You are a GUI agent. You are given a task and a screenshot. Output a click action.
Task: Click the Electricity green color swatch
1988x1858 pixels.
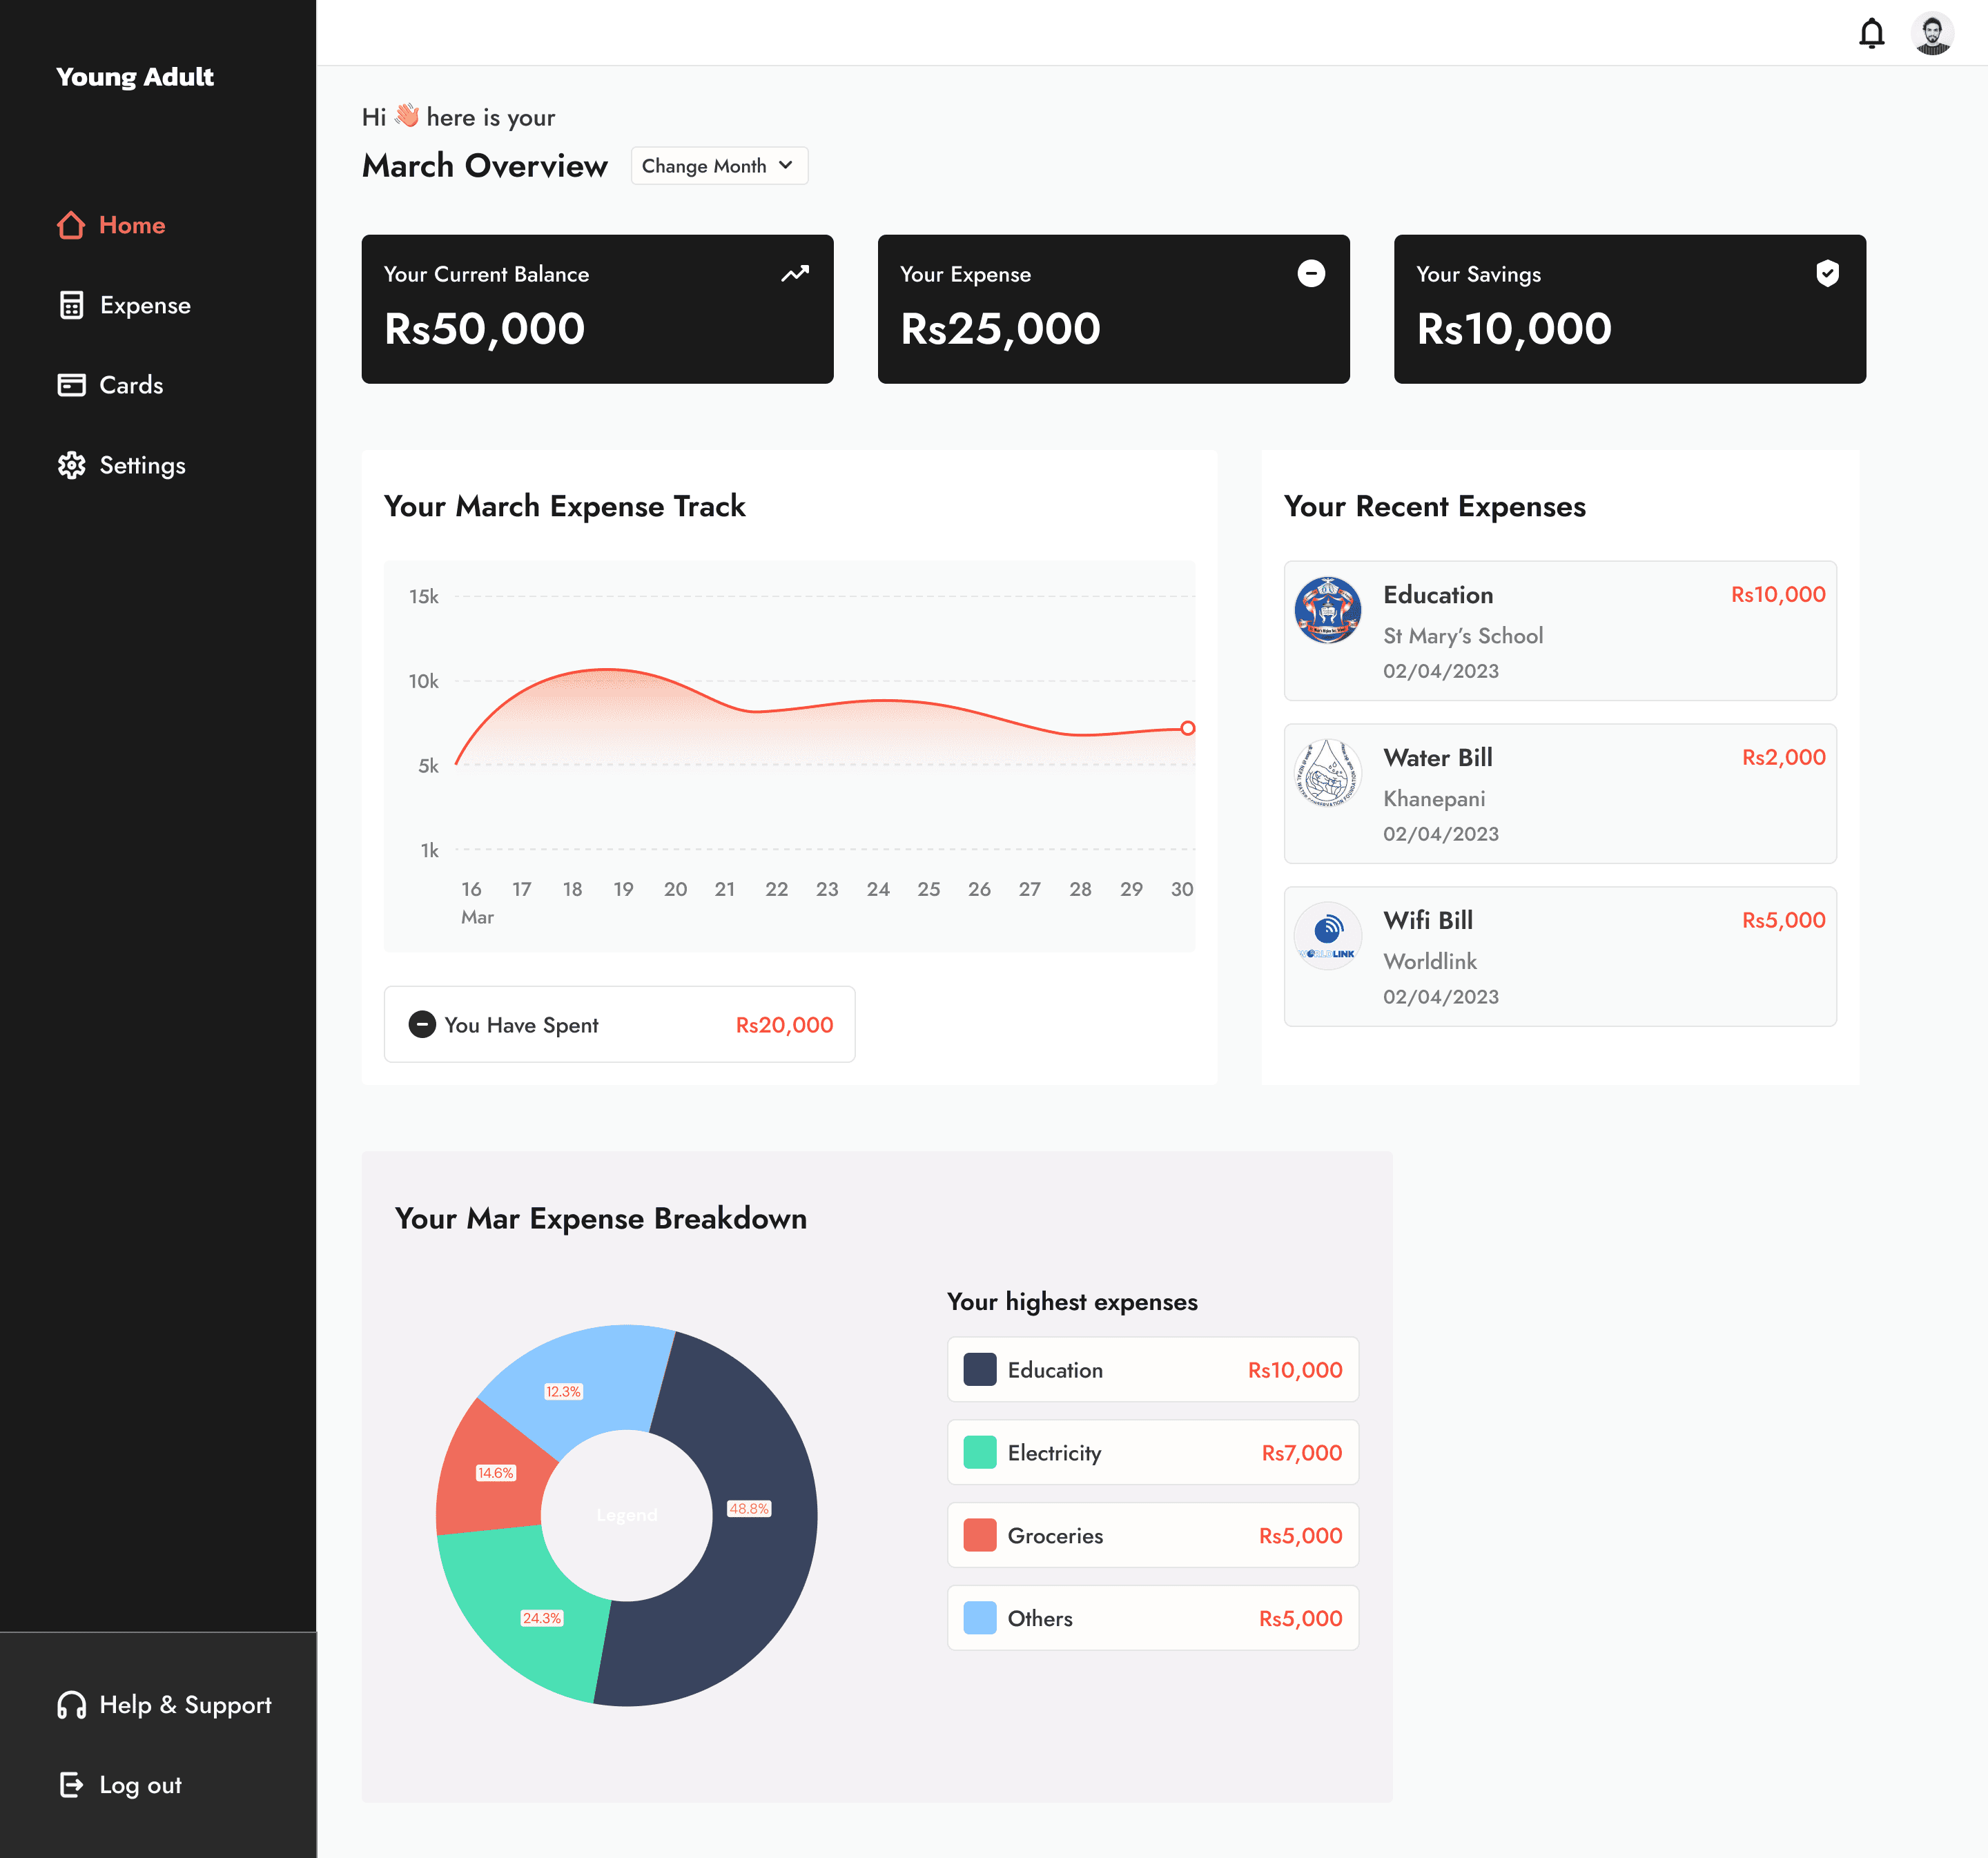[x=979, y=1452]
